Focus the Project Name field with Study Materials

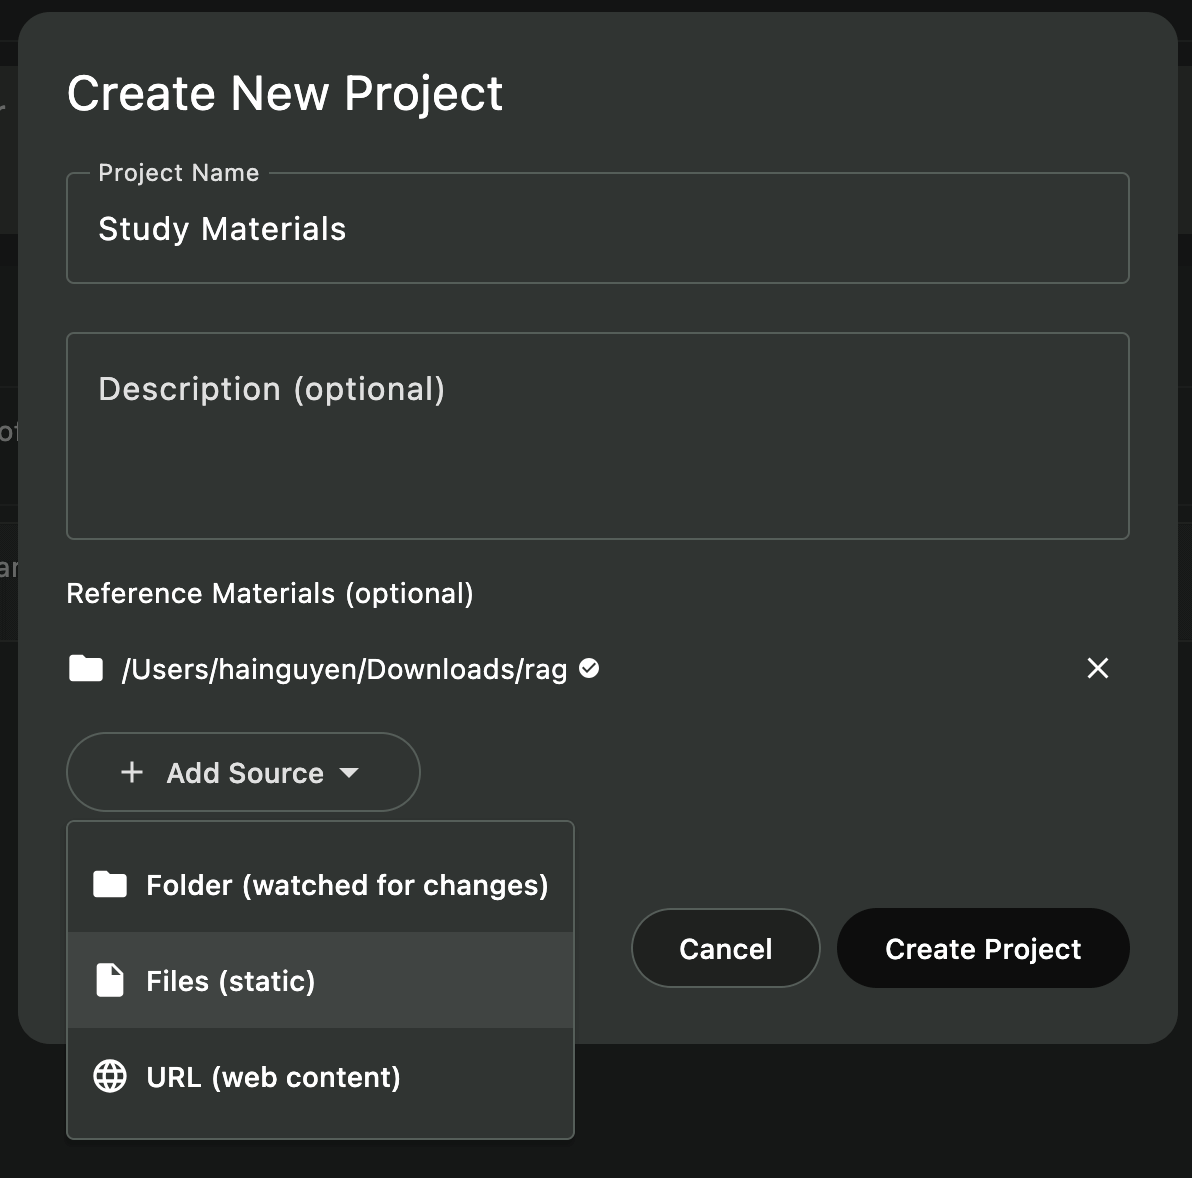(597, 229)
